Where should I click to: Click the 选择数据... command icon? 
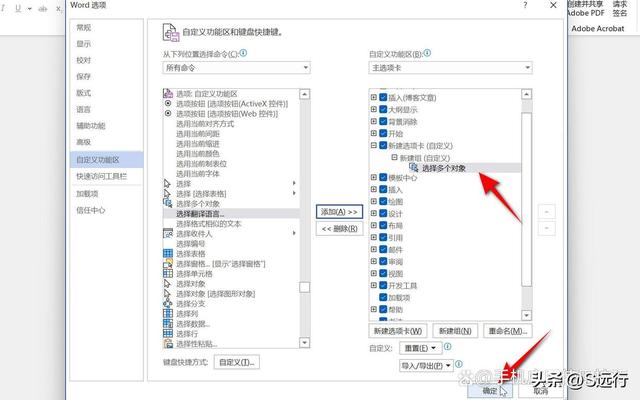point(168,323)
